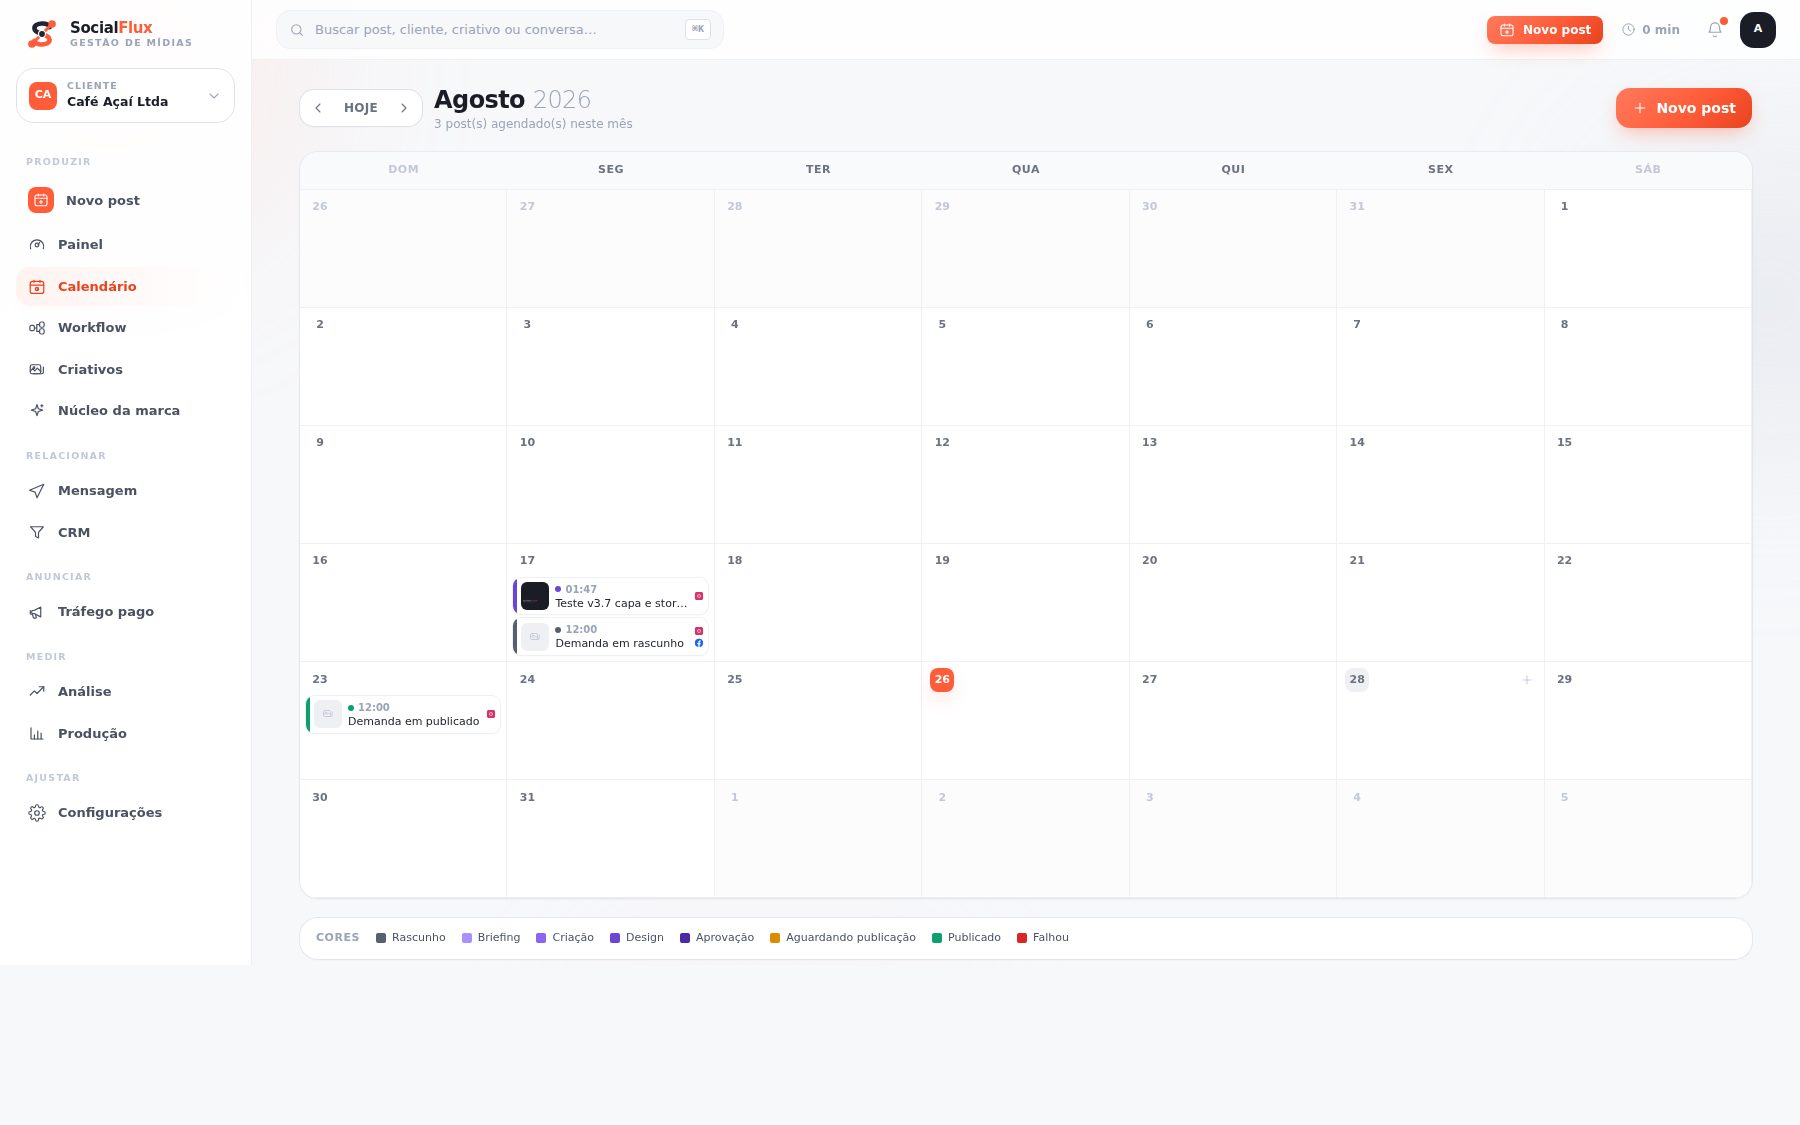
Task: Open the user avatar A menu
Action: click(1758, 30)
